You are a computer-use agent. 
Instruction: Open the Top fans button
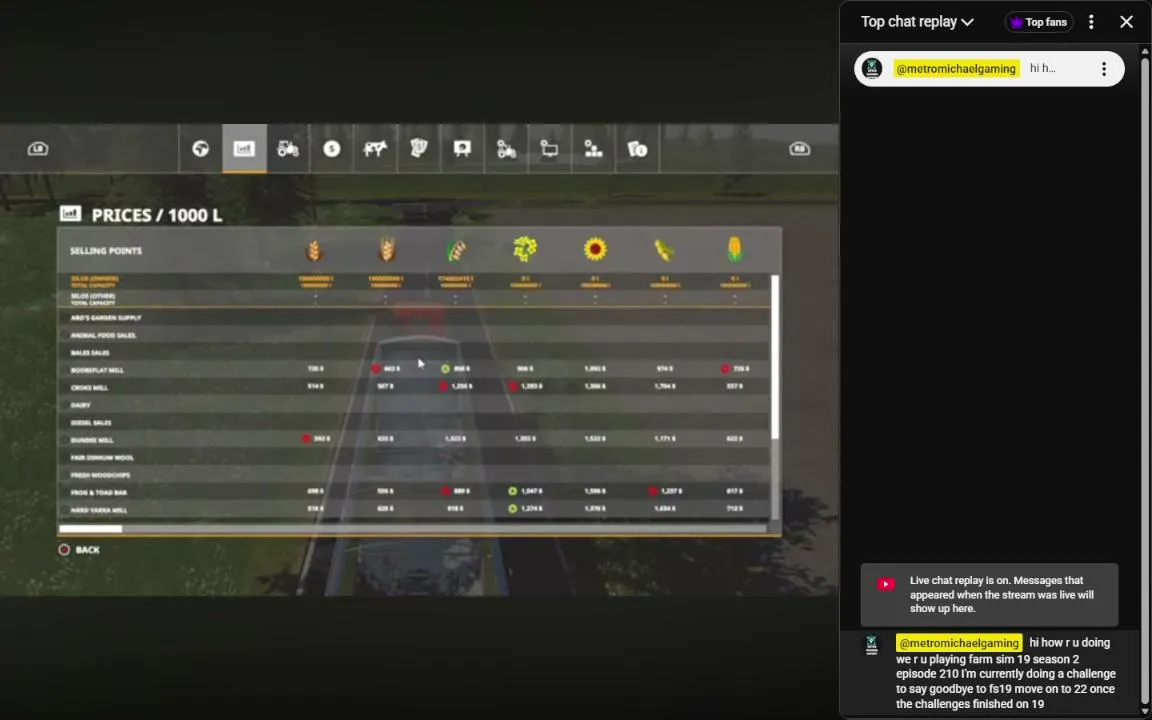[1039, 22]
